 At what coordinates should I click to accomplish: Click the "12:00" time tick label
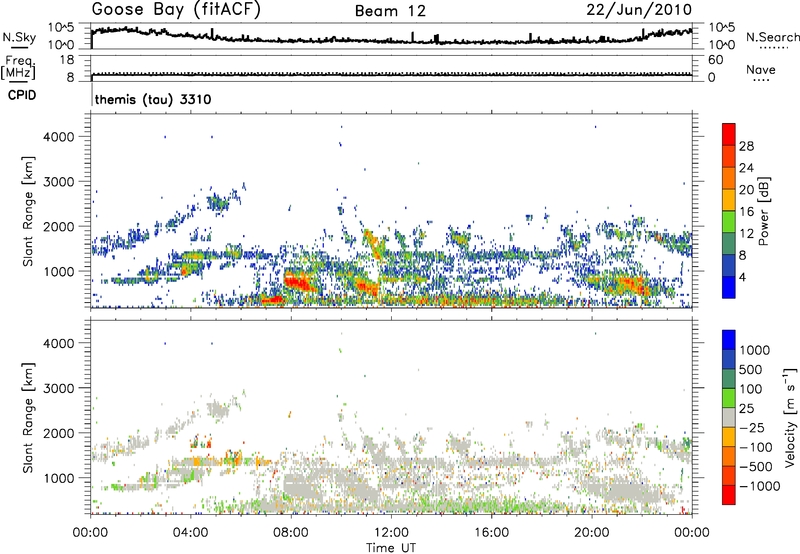(x=391, y=533)
